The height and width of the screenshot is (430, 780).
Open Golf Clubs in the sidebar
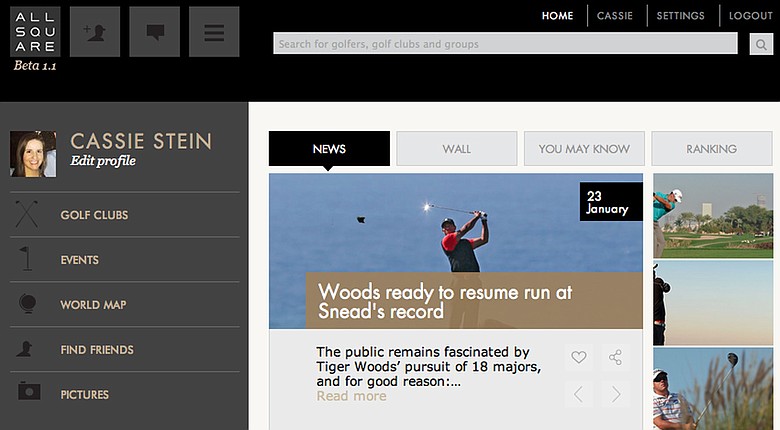pos(94,215)
